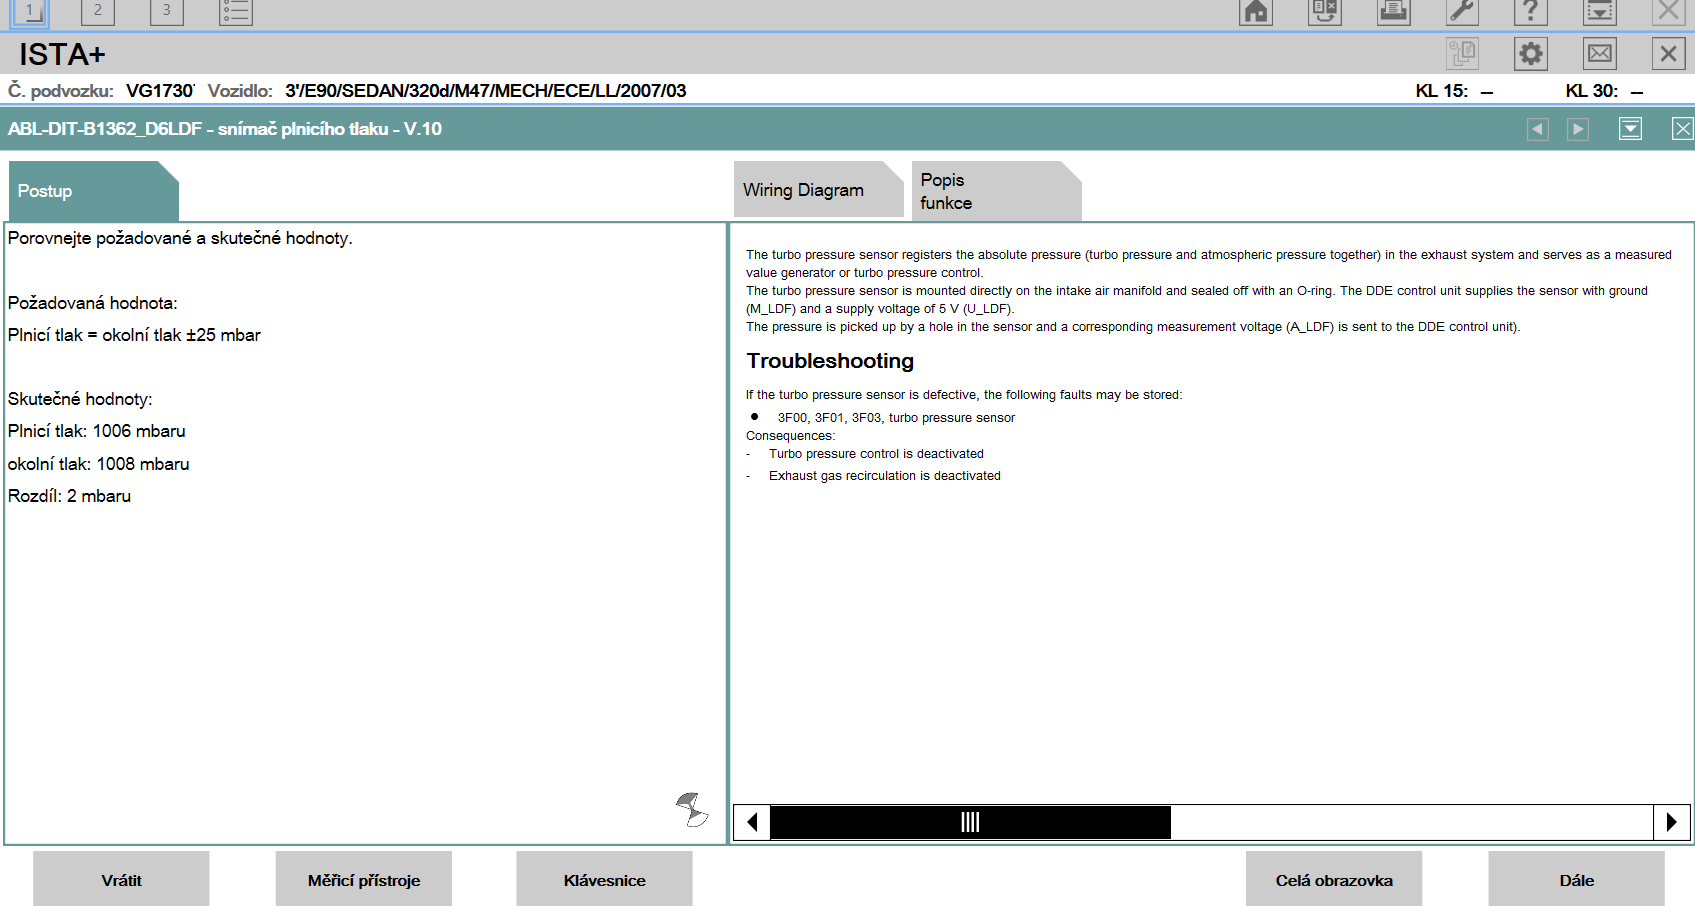Image resolution: width=1695 pixels, height=906 pixels.
Task: Close the test module panel
Action: coord(1683,129)
